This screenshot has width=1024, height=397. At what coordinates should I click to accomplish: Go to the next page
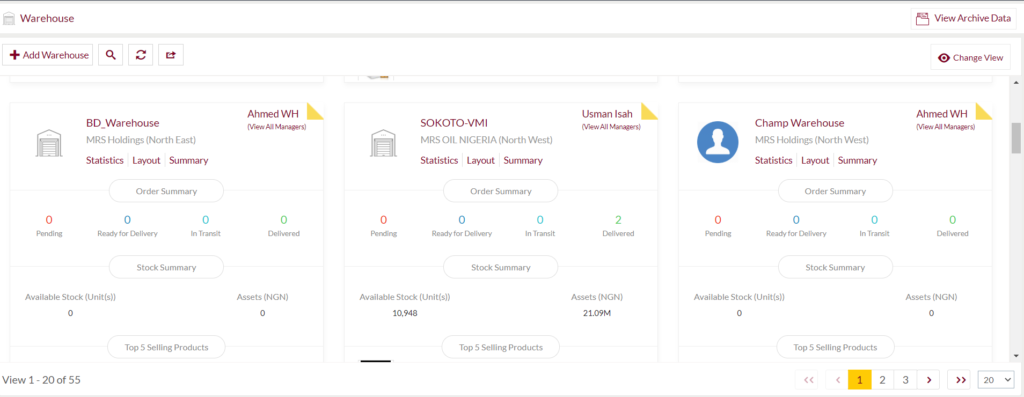pos(928,379)
